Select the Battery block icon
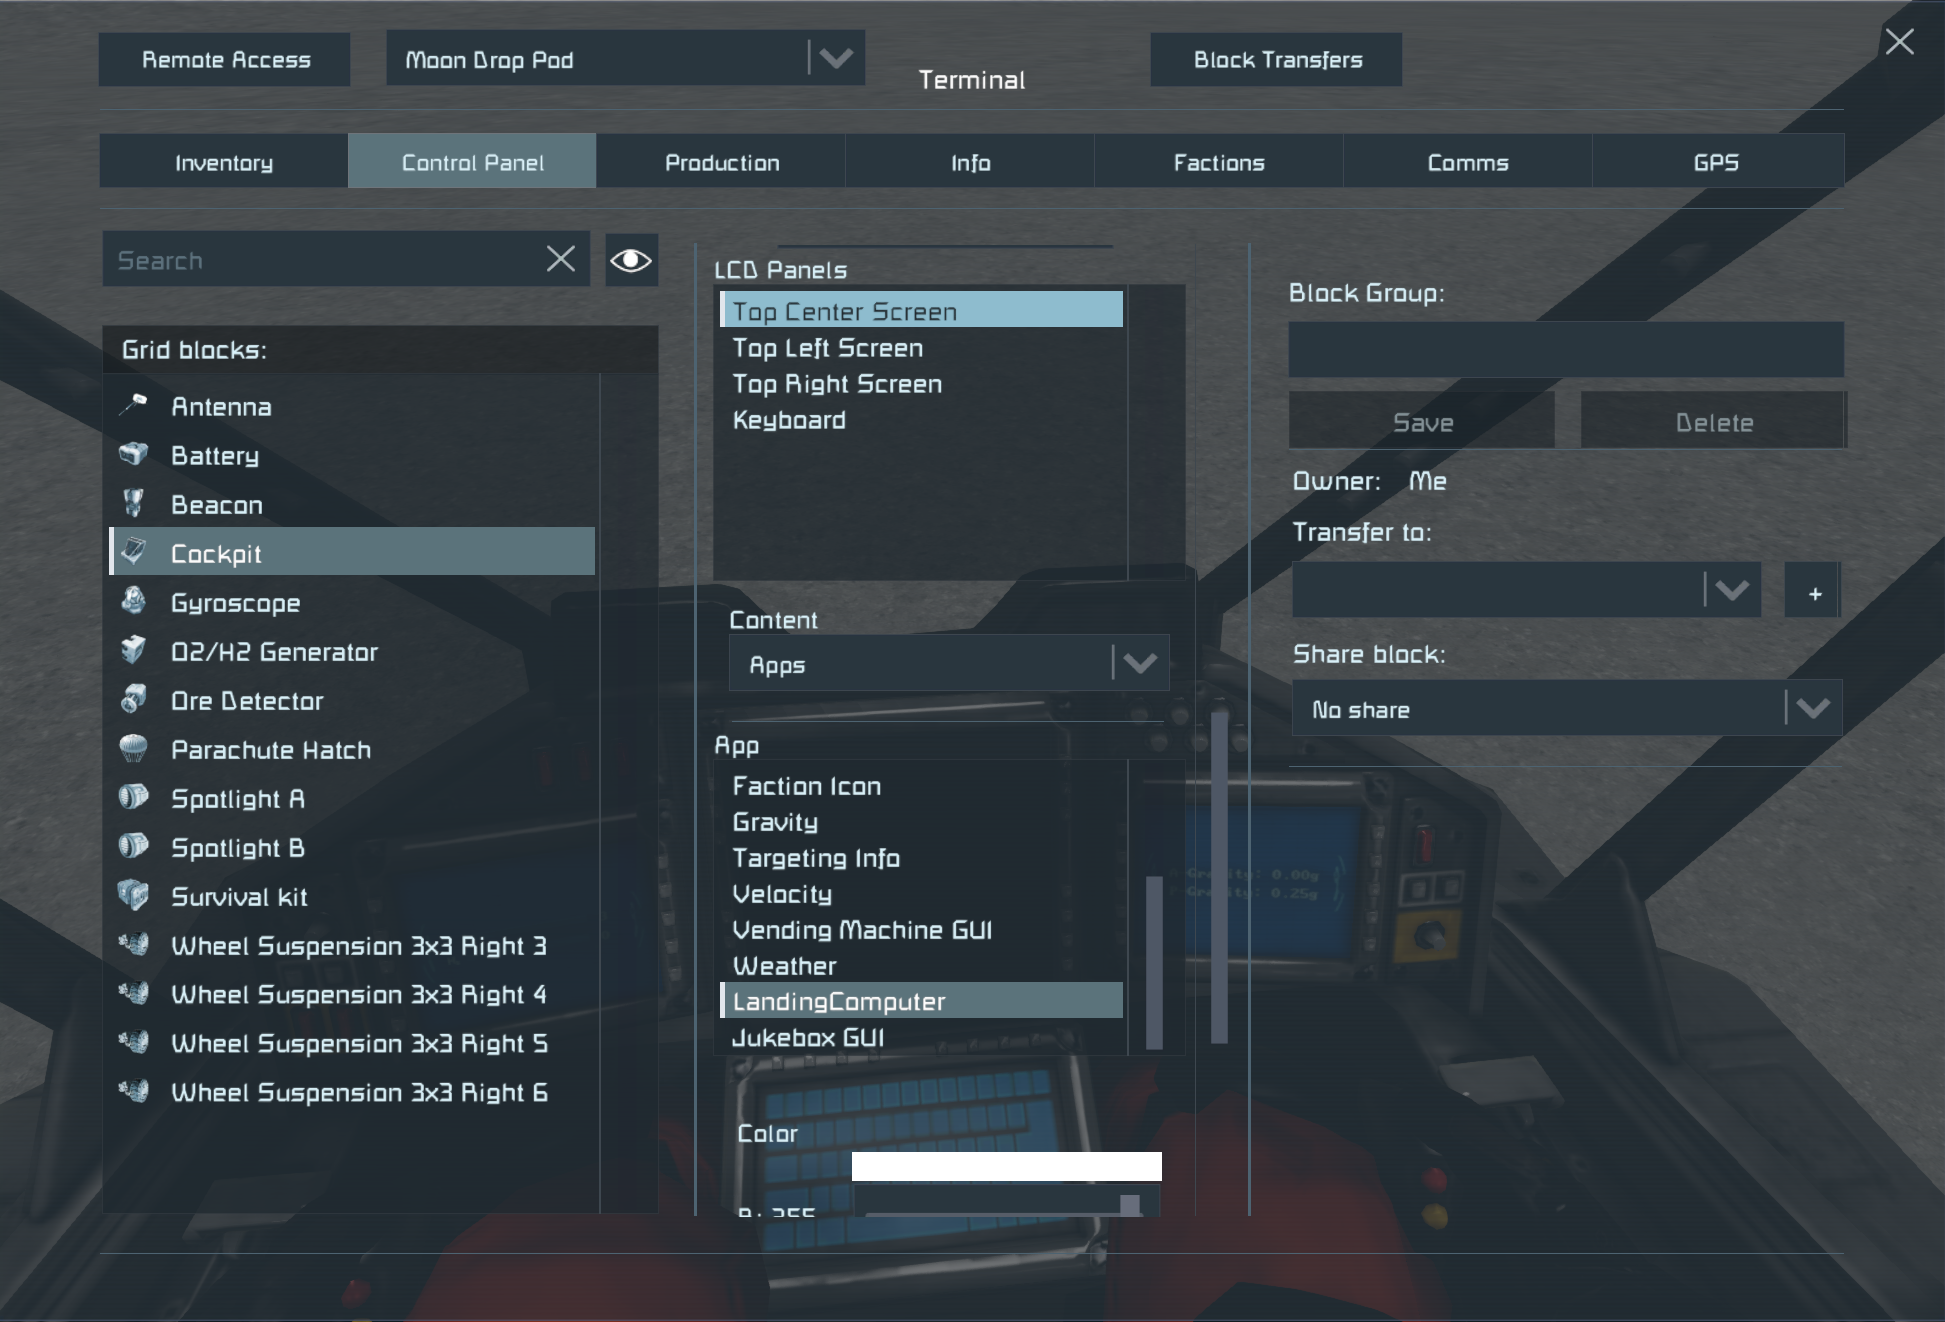 point(133,454)
